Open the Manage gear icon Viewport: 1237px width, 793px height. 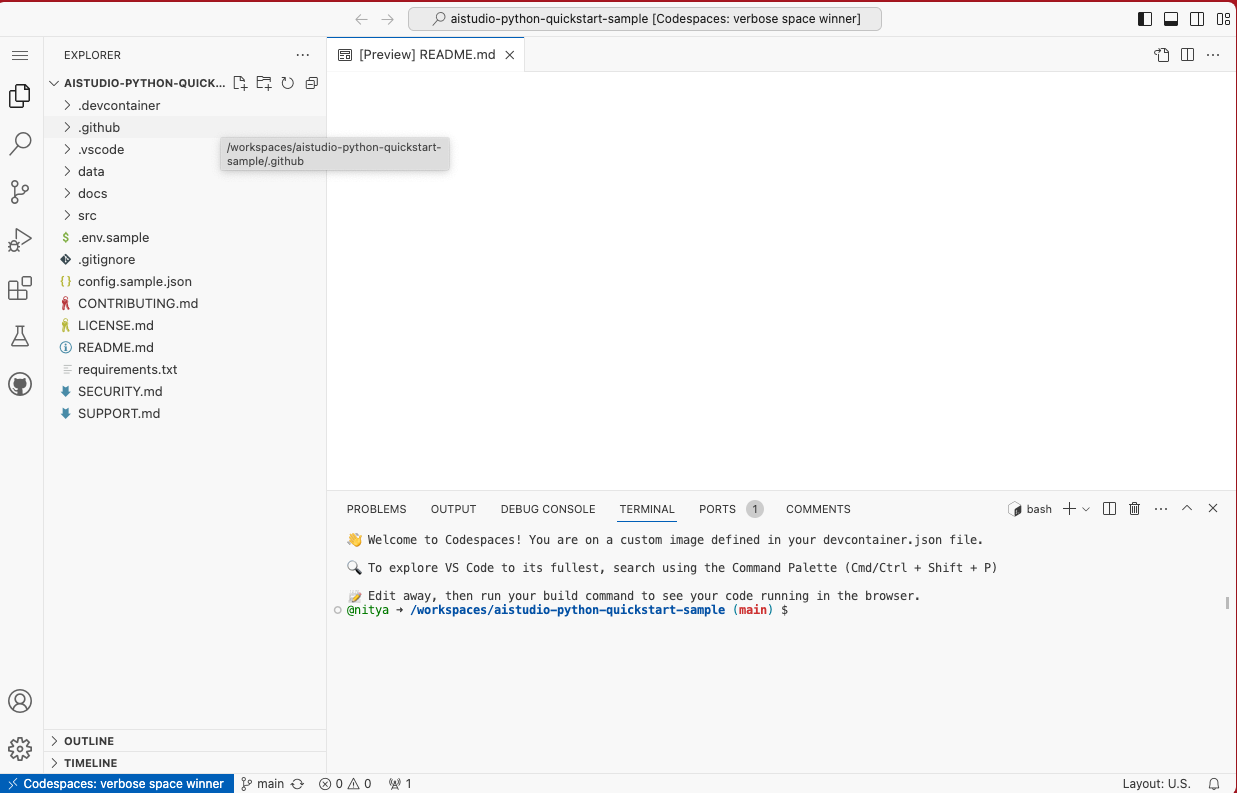click(20, 749)
